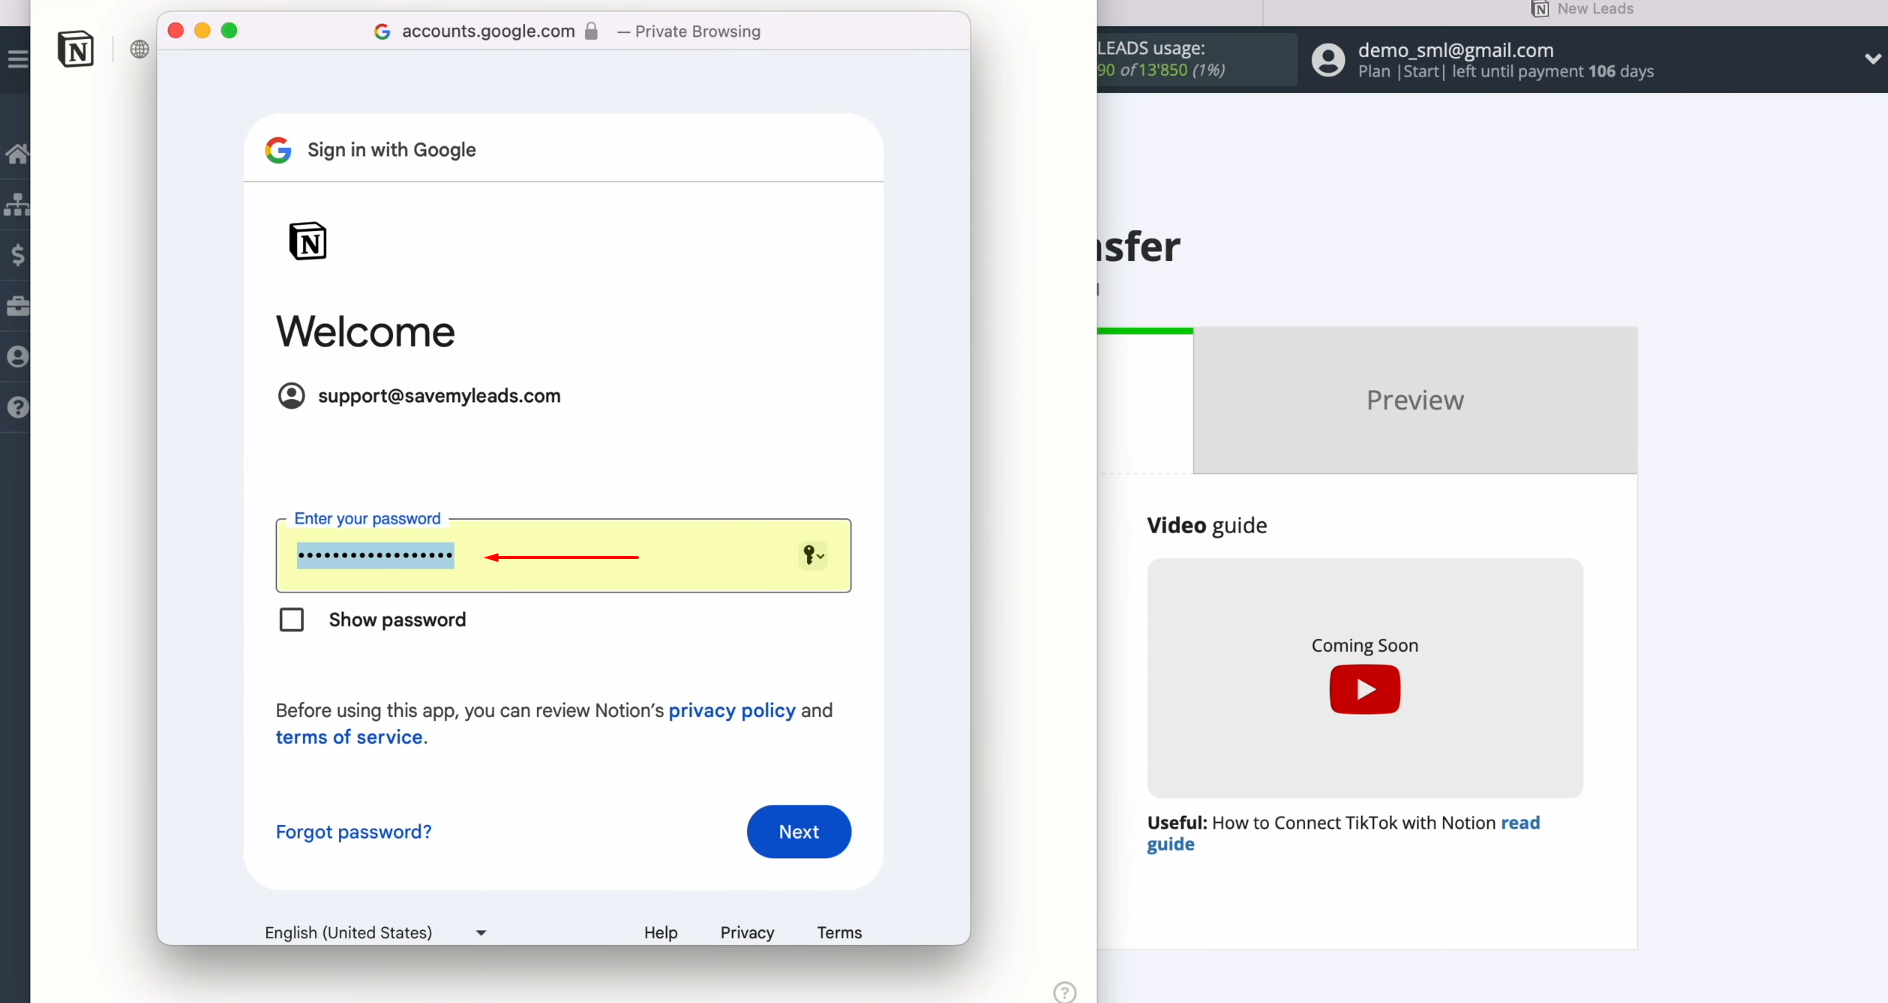Expand the account menu chevron in the top bar

[1873, 59]
